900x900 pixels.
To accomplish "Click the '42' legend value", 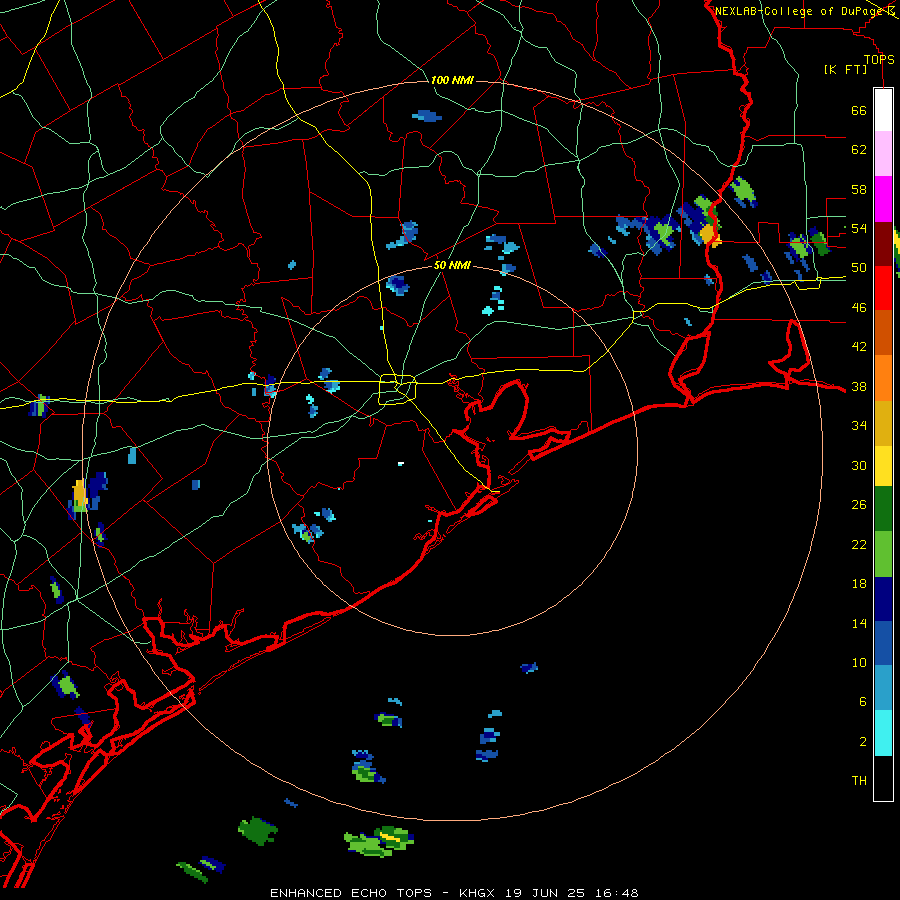I will click(859, 346).
